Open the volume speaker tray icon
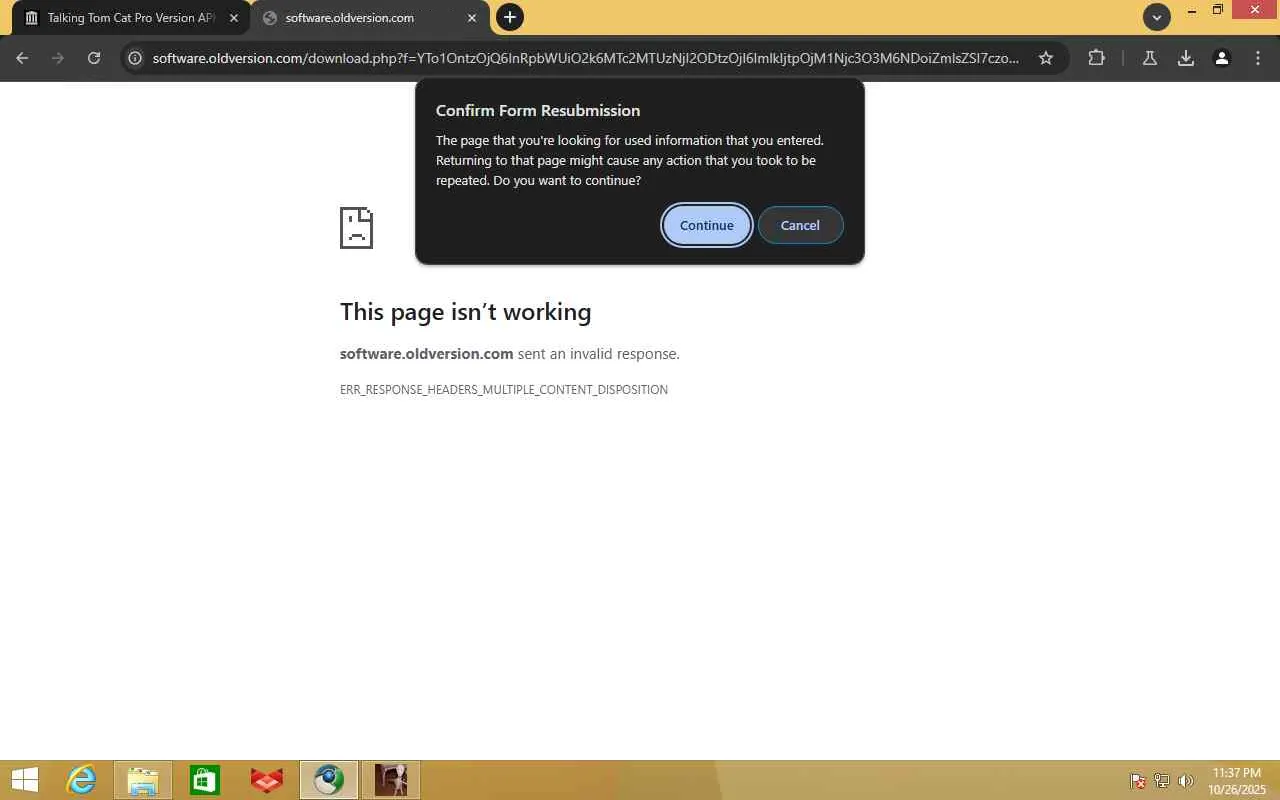1280x800 pixels. pyautogui.click(x=1186, y=781)
